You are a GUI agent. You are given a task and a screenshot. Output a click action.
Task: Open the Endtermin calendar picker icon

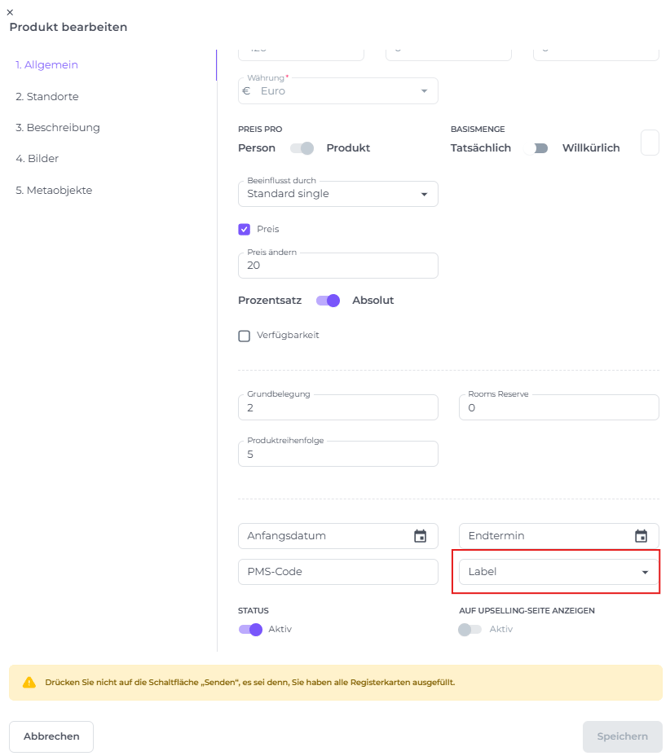coord(641,536)
